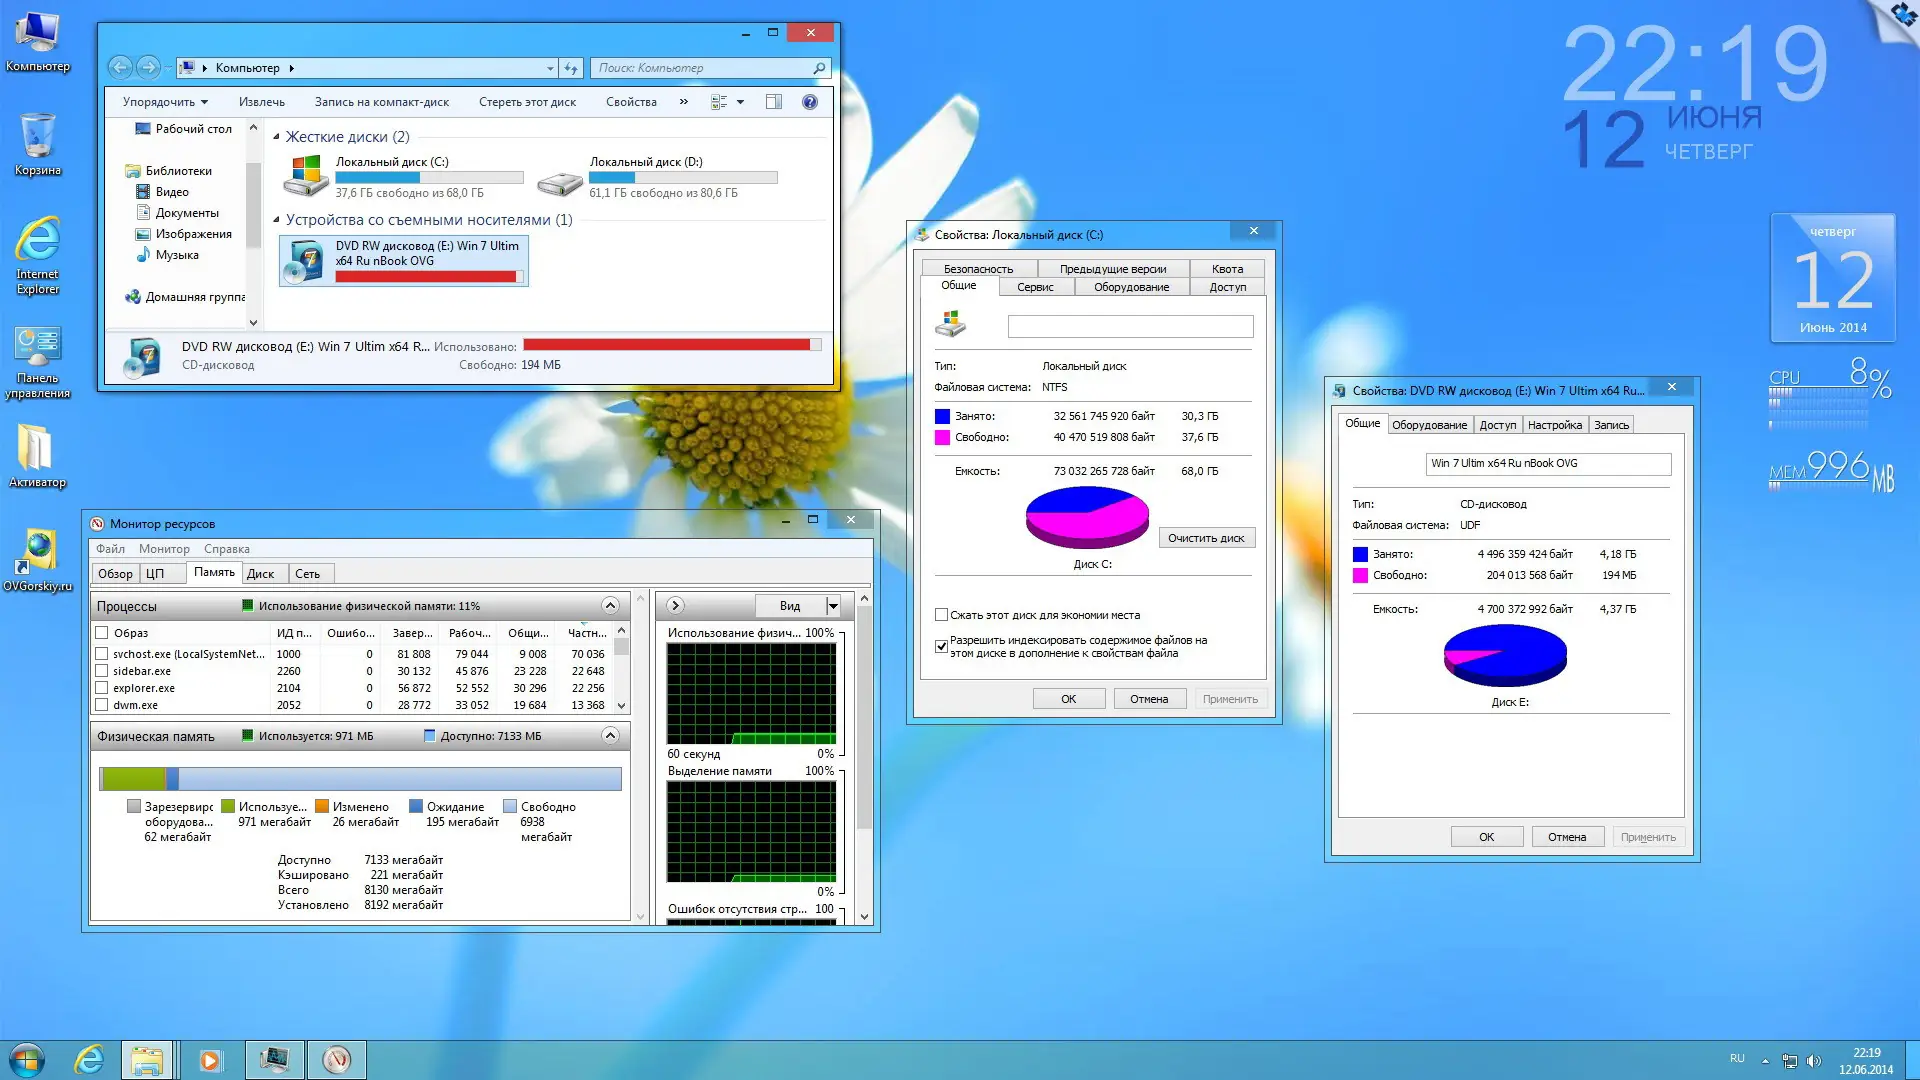Click the disk C label input field
Screen dimensions: 1920x1080
pyautogui.click(x=1130, y=327)
